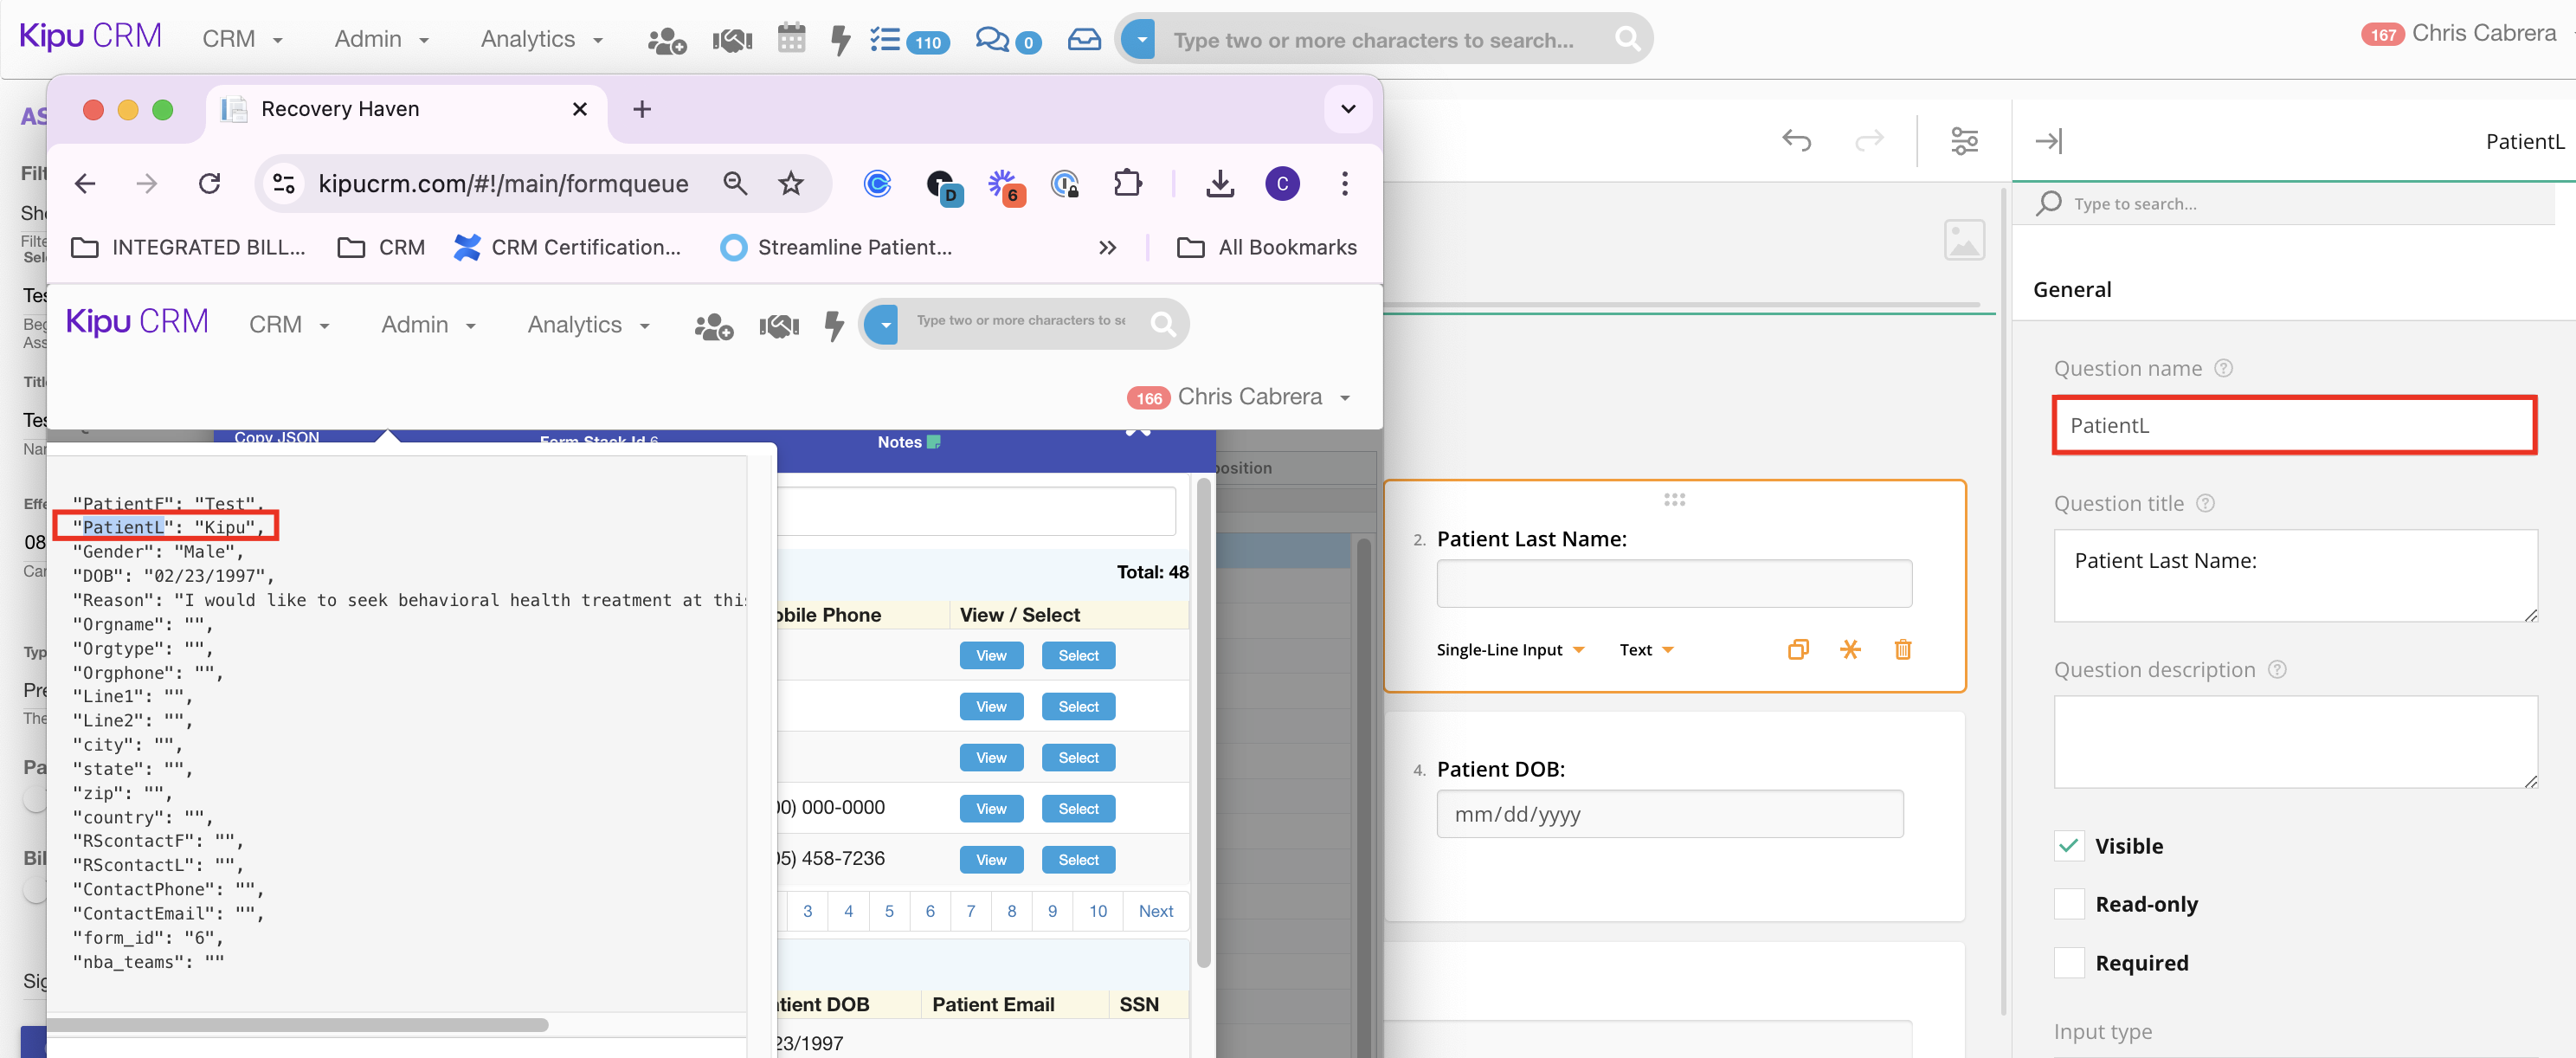Enable the Read-only checkbox
This screenshot has width=2576, height=1058.
click(2068, 904)
